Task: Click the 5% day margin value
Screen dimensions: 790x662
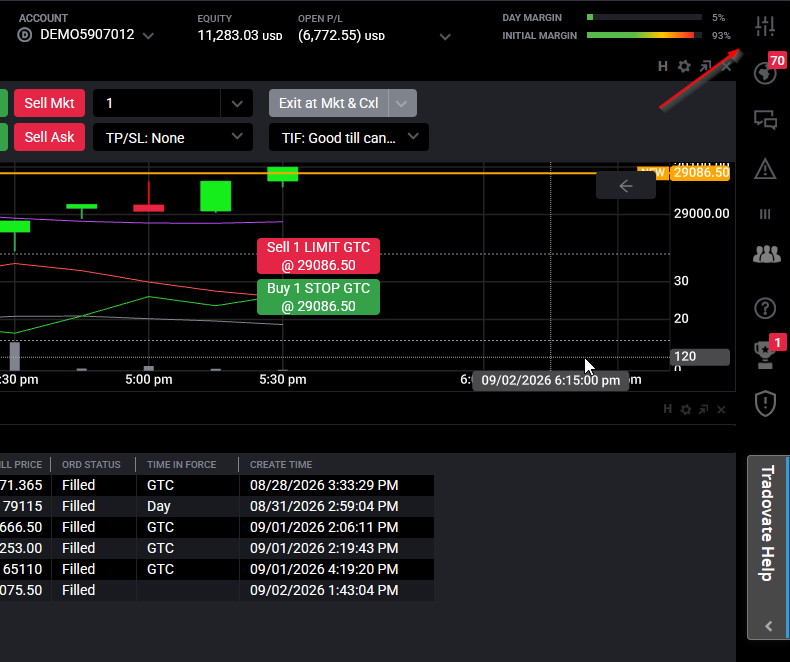Action: pos(718,18)
